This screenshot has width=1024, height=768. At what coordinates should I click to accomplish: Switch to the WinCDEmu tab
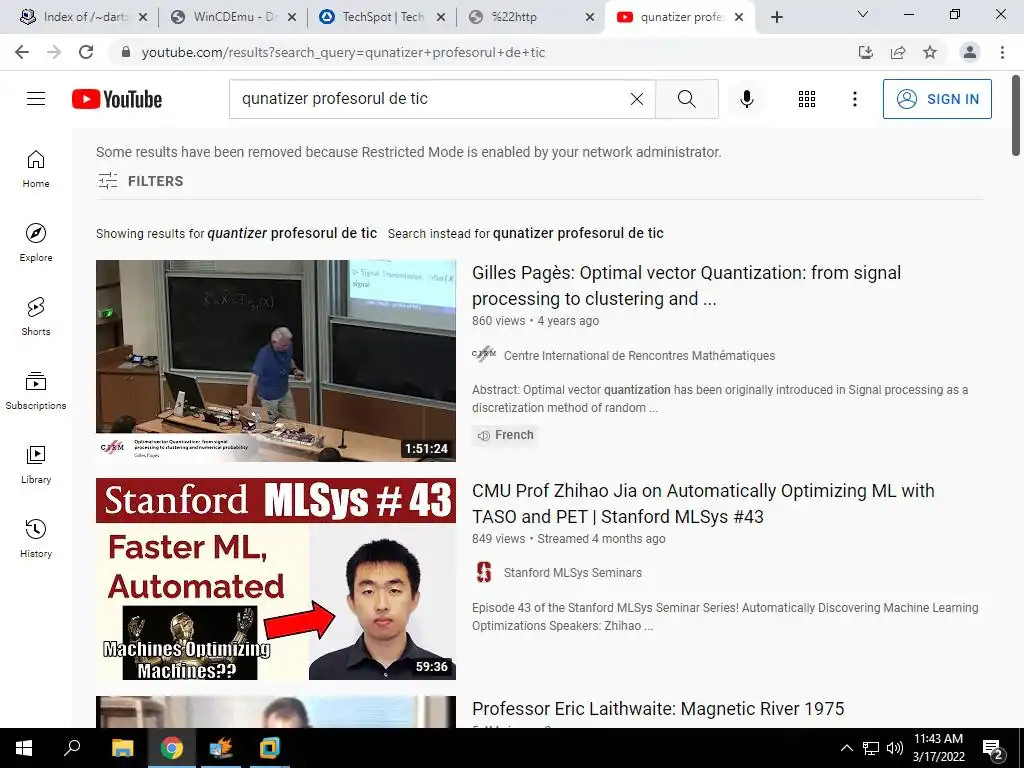tap(233, 17)
